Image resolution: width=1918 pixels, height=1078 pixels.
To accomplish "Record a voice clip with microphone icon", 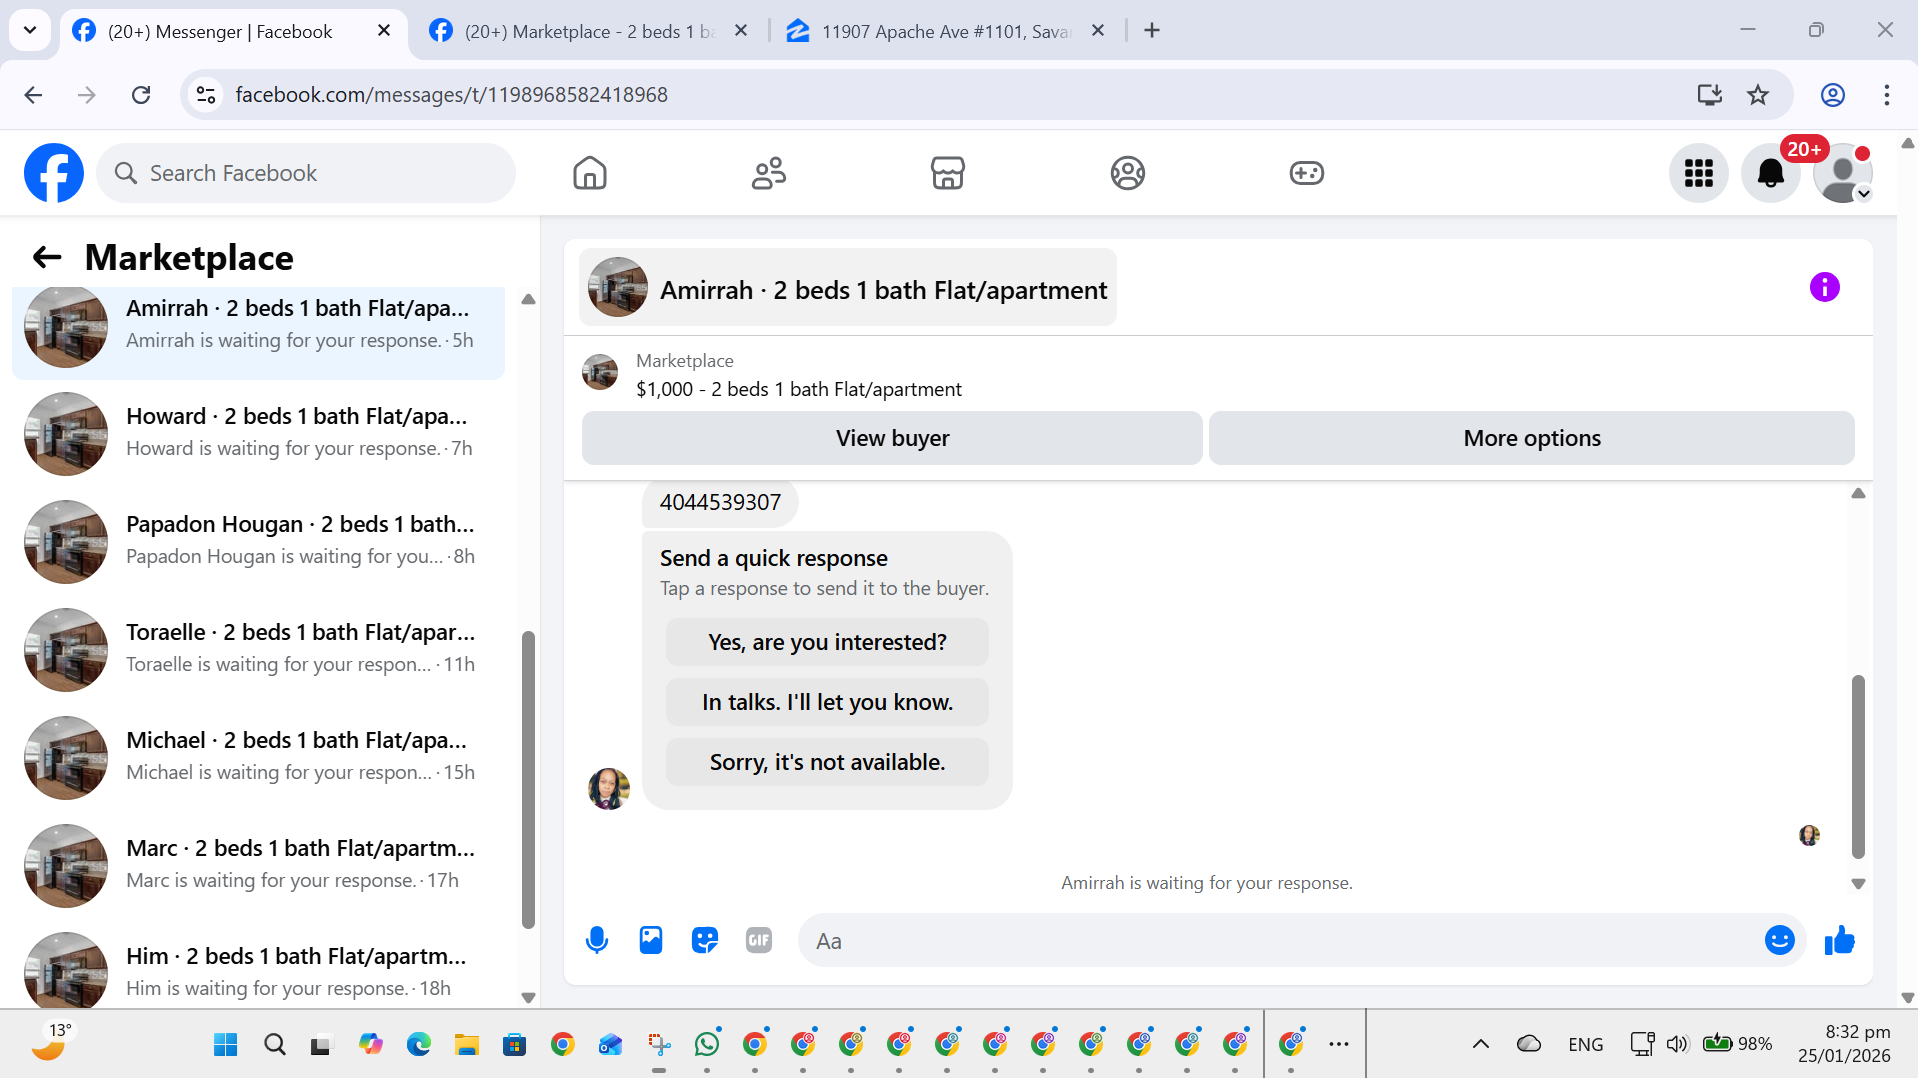I will coord(597,940).
